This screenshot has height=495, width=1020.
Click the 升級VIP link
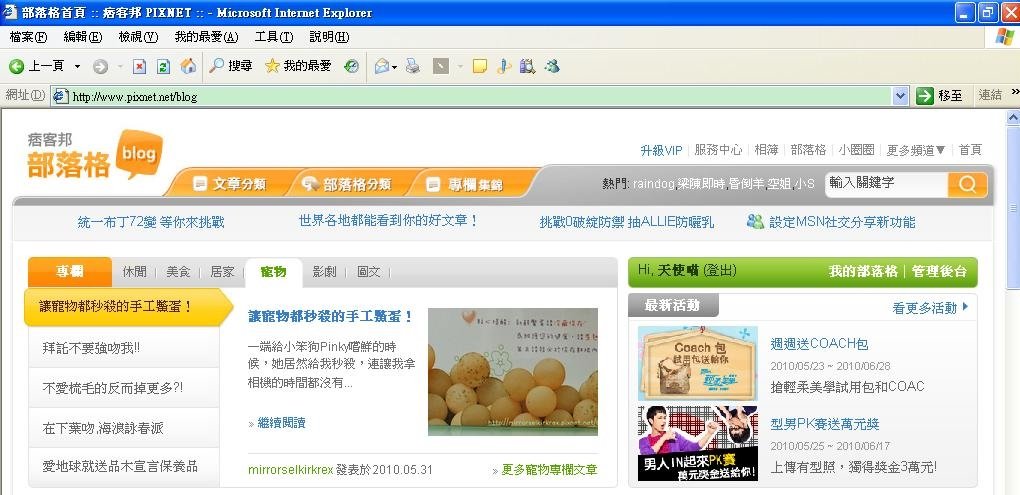point(661,150)
